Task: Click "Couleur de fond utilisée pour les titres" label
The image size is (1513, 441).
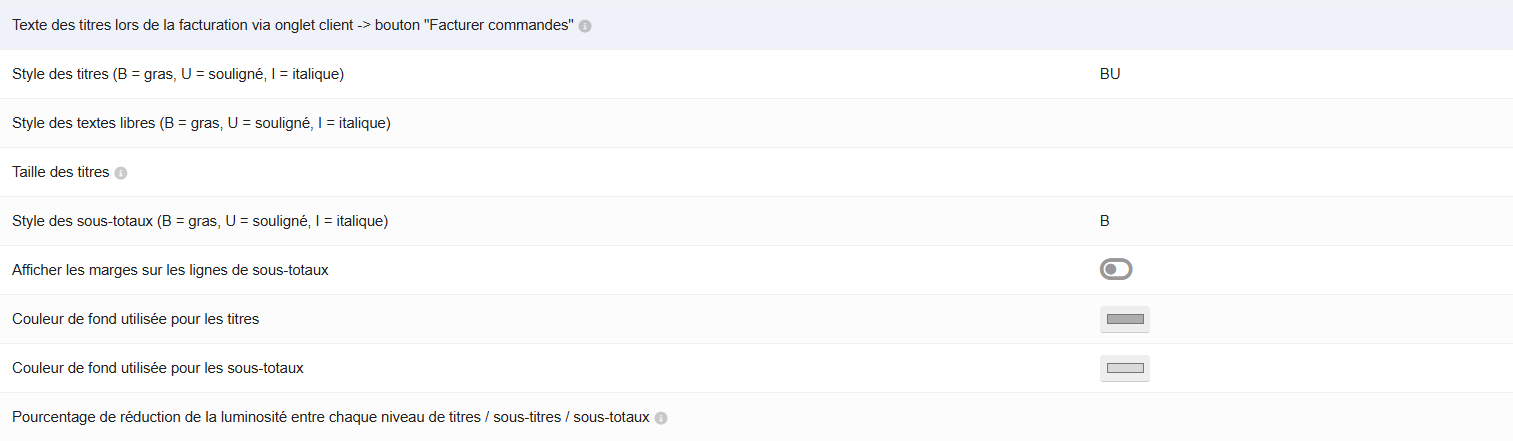Action: click(x=136, y=319)
